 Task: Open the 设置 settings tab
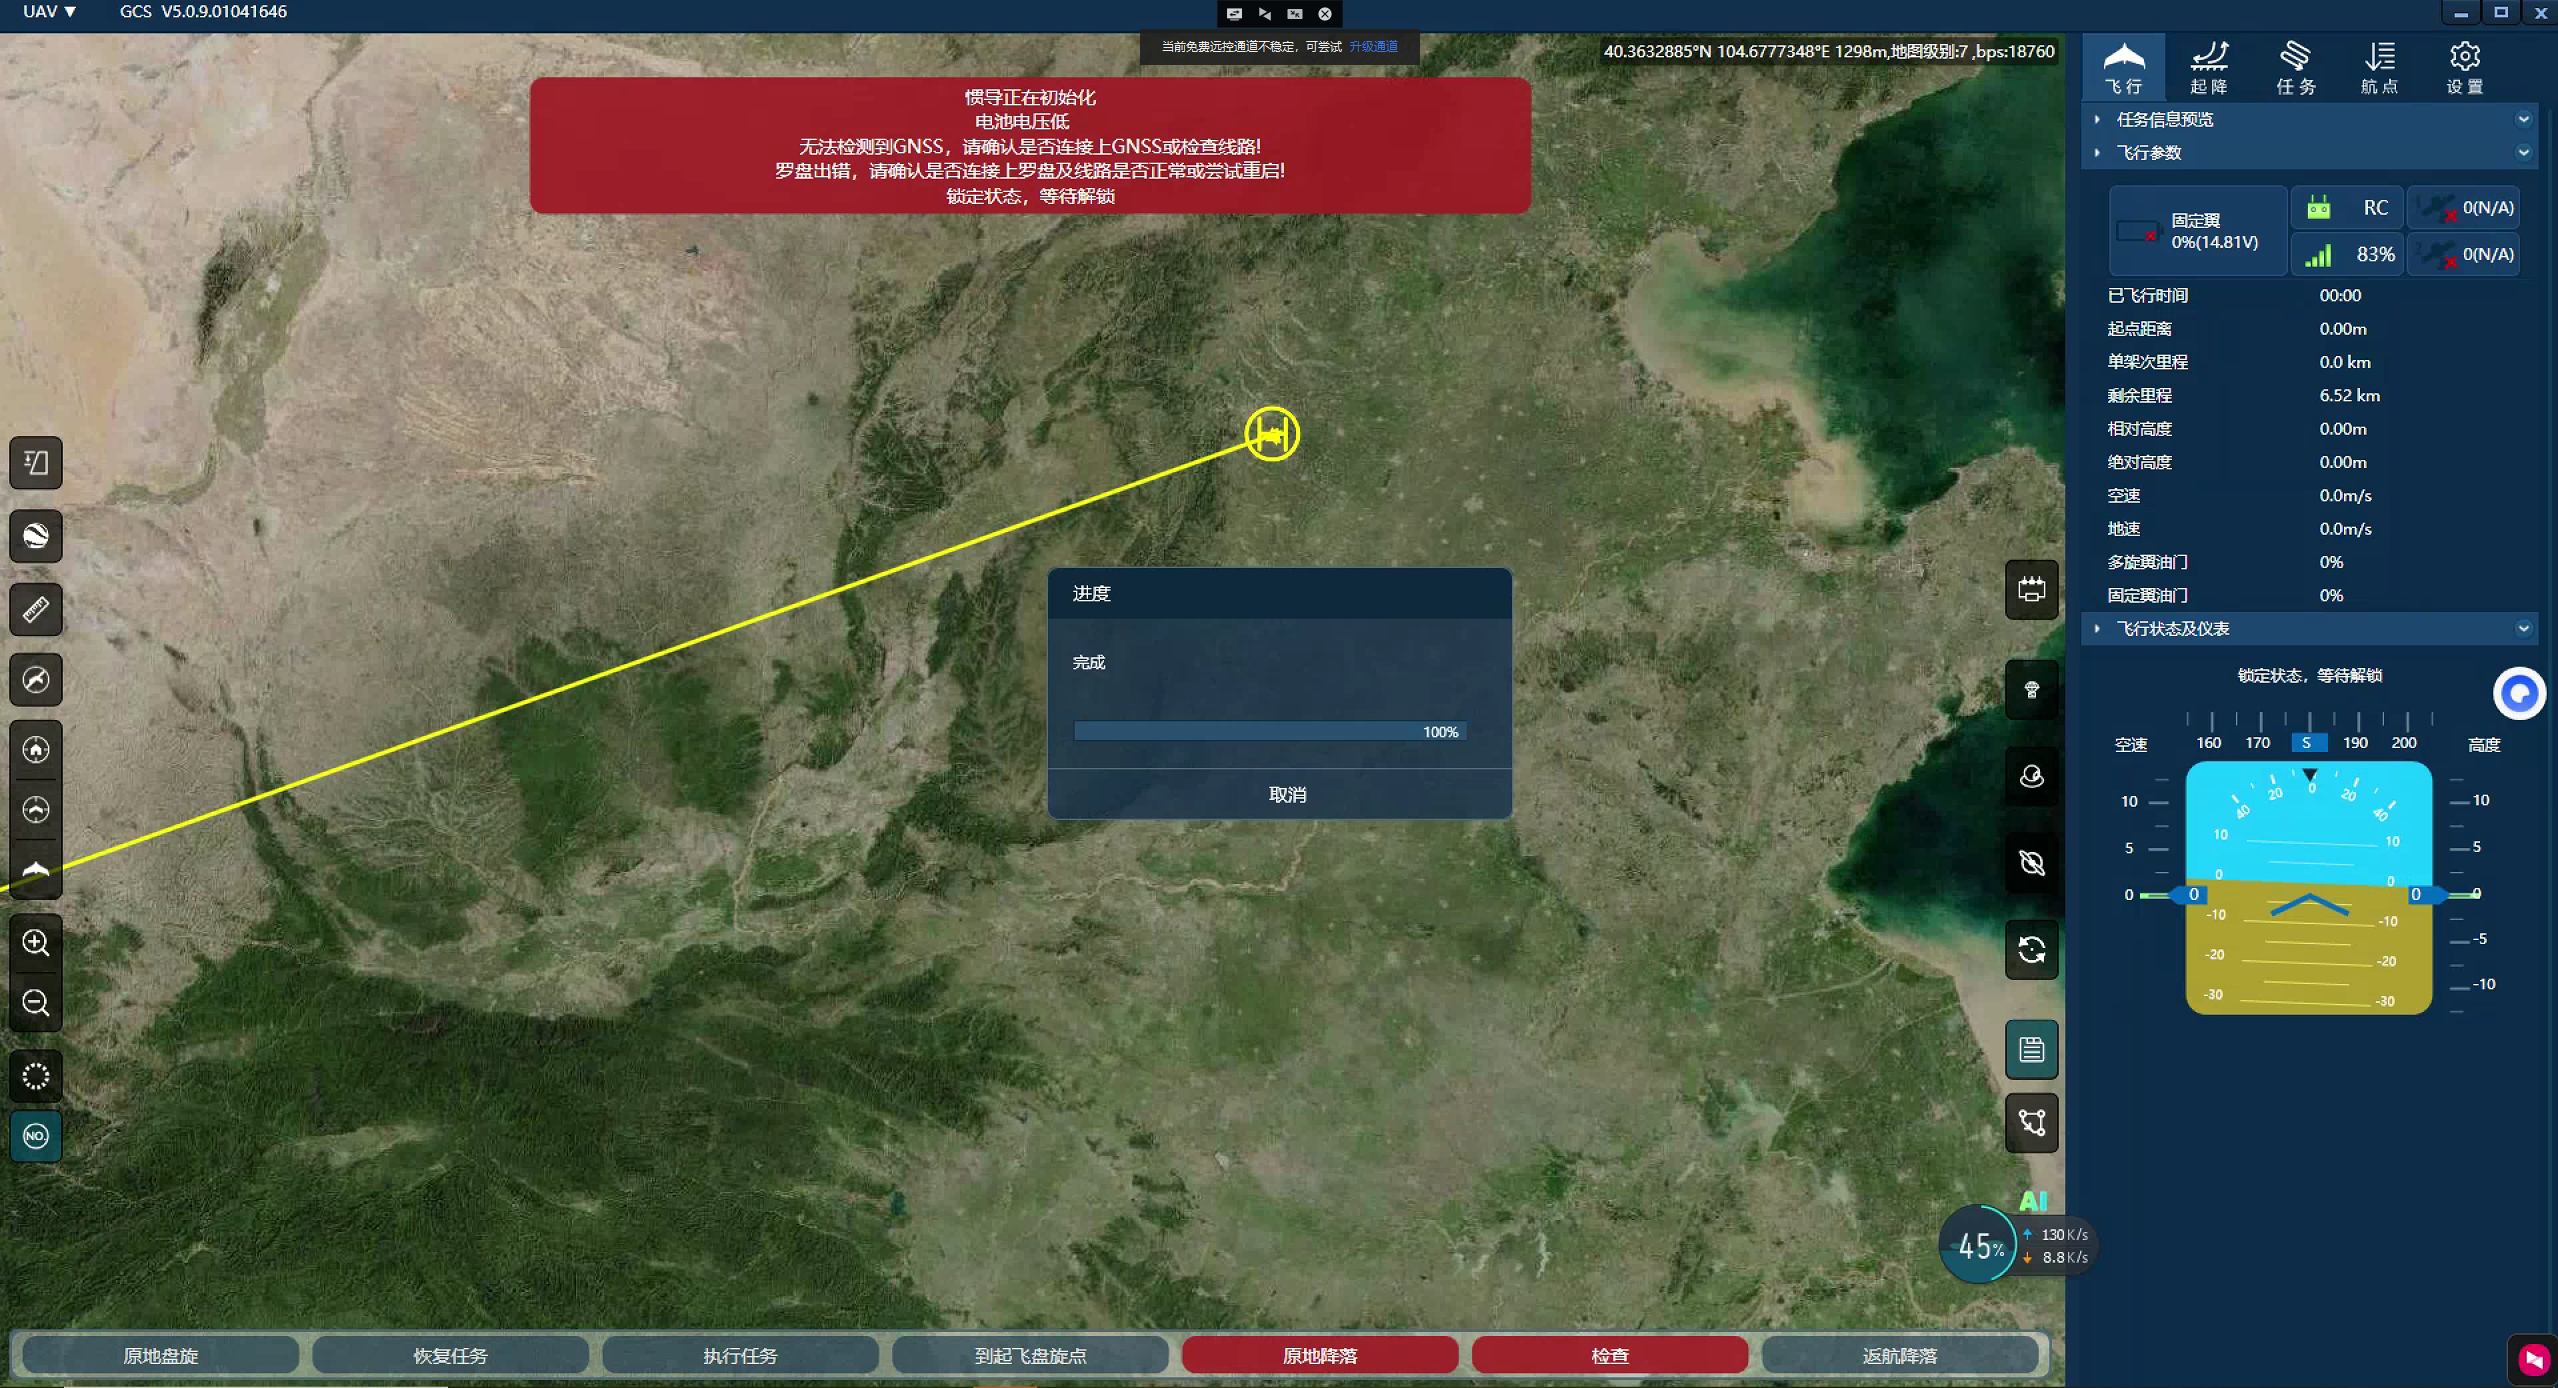click(2464, 67)
